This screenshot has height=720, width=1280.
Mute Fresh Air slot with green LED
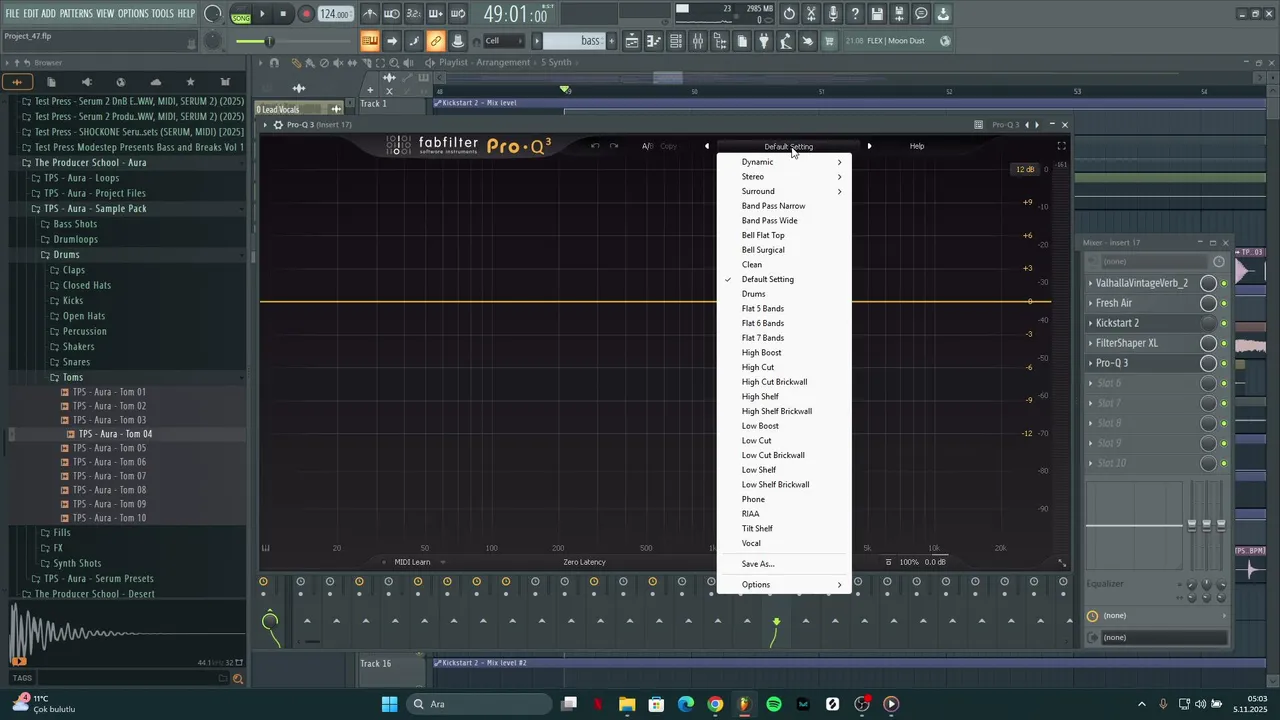point(1224,304)
